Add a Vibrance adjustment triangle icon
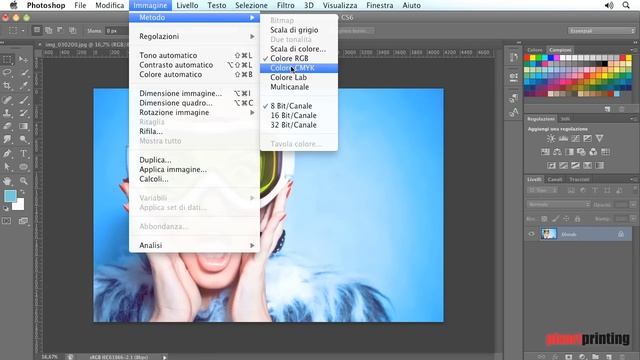The image size is (640, 360). tap(599, 139)
